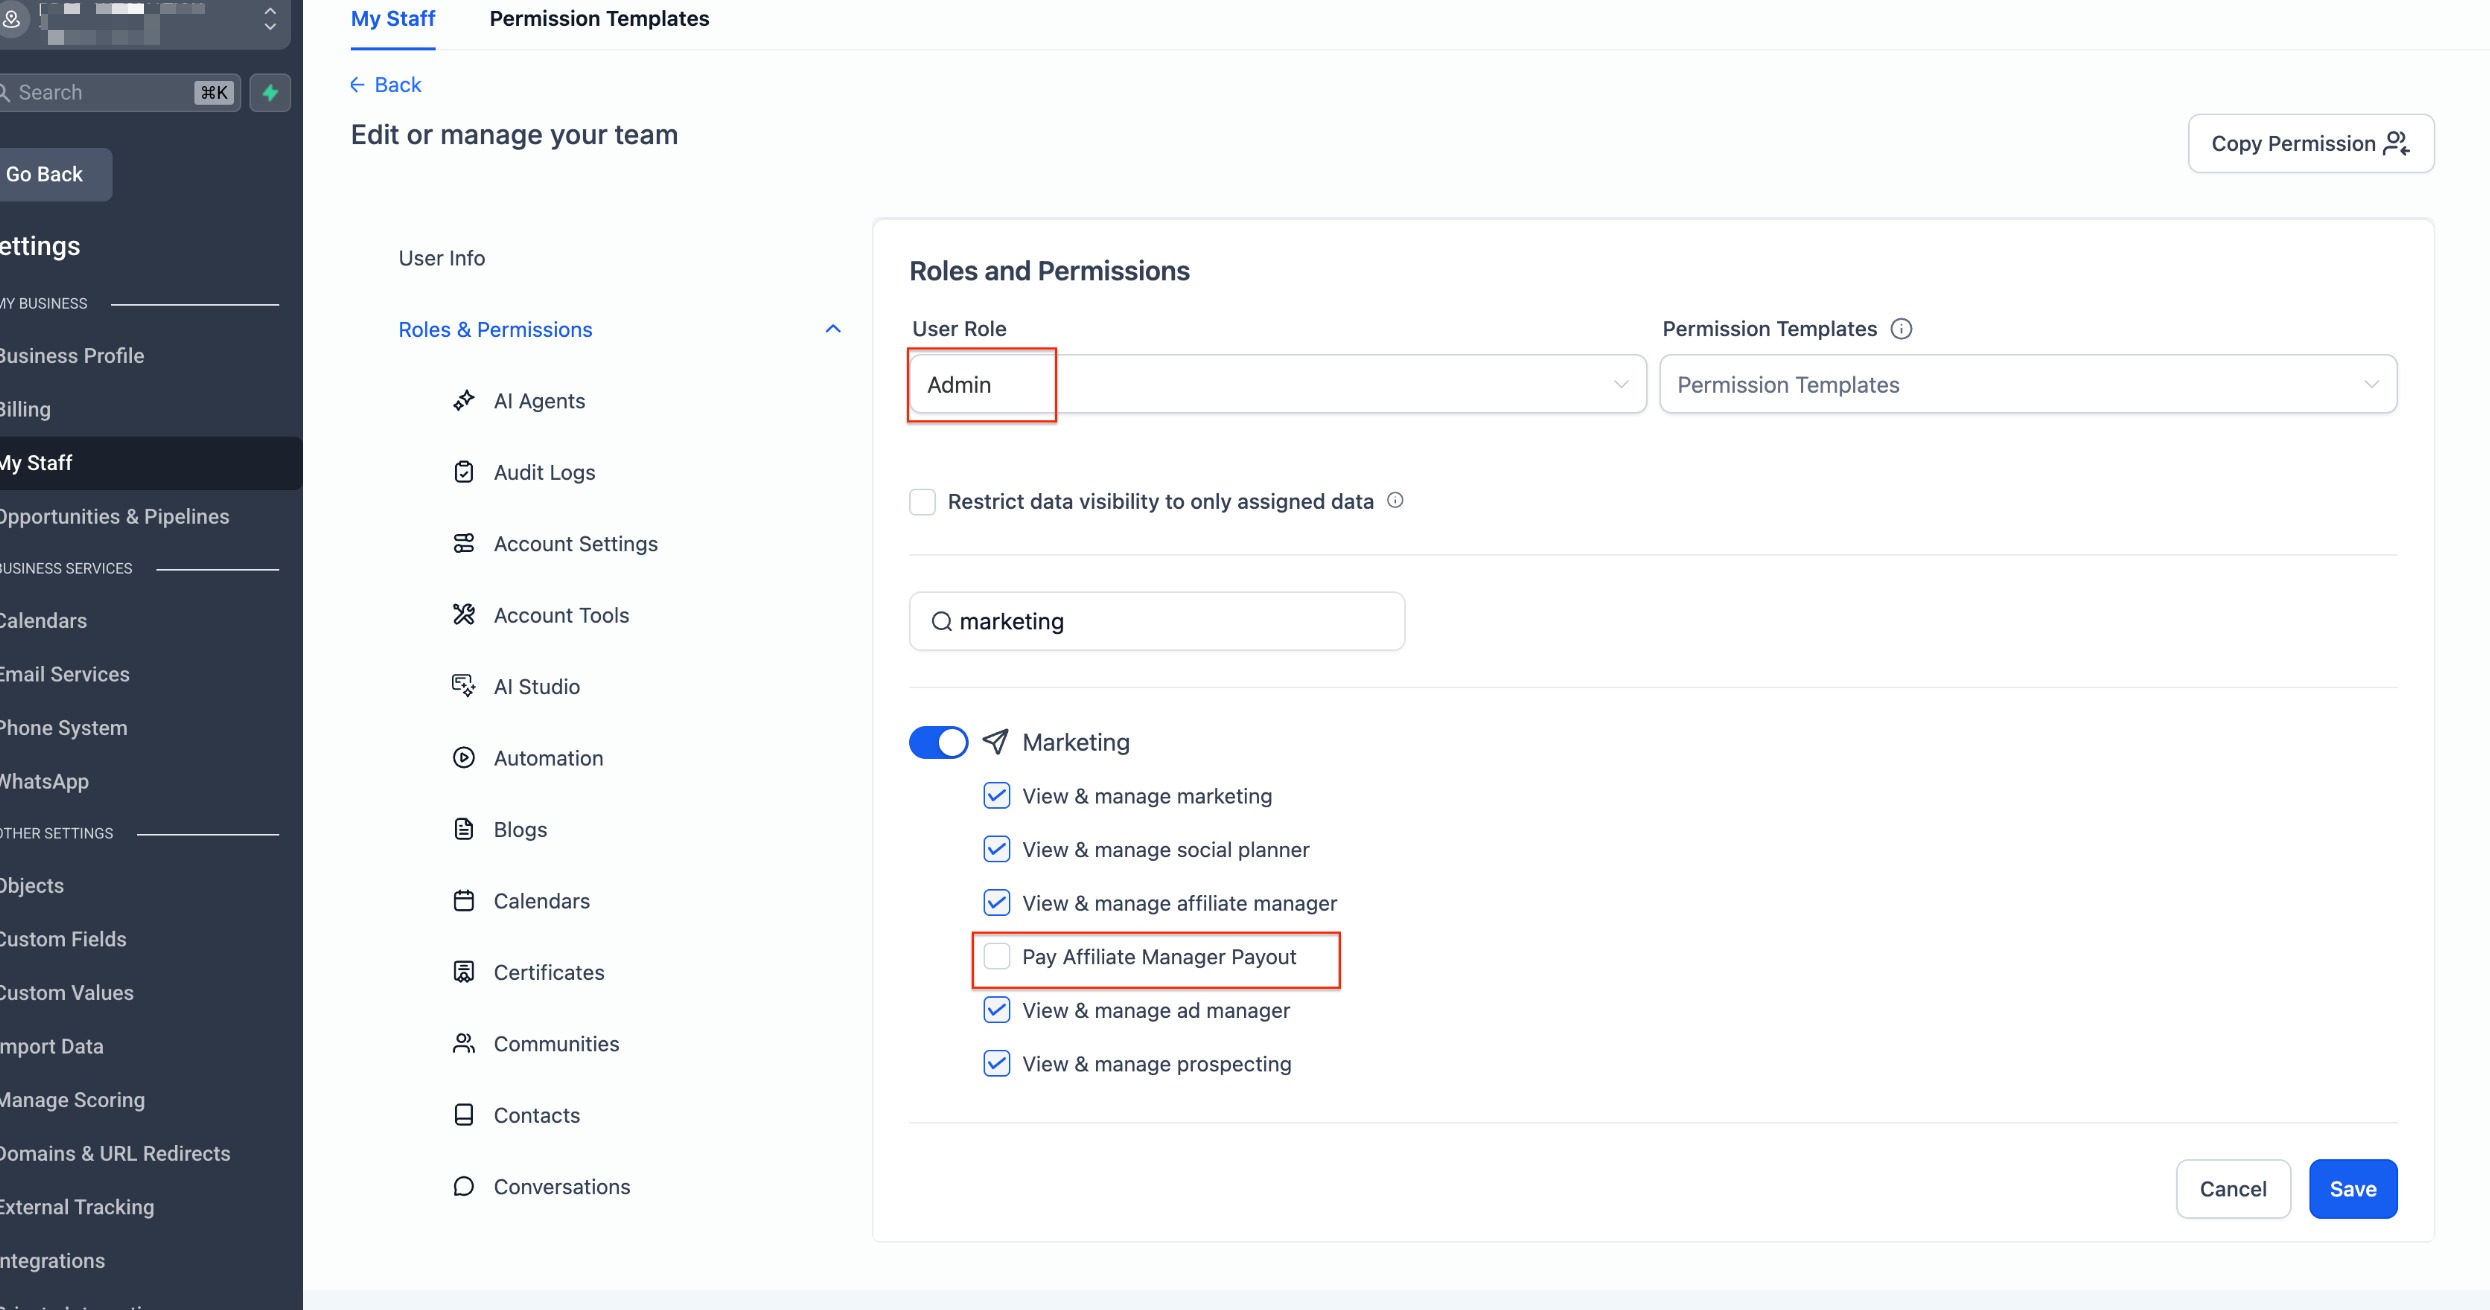Collapse the Roles & Permissions section chevron

[833, 329]
